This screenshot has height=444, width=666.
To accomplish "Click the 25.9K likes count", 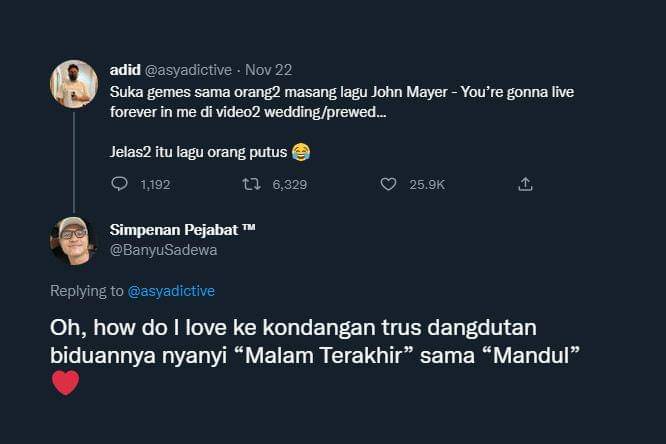I will (x=427, y=184).
